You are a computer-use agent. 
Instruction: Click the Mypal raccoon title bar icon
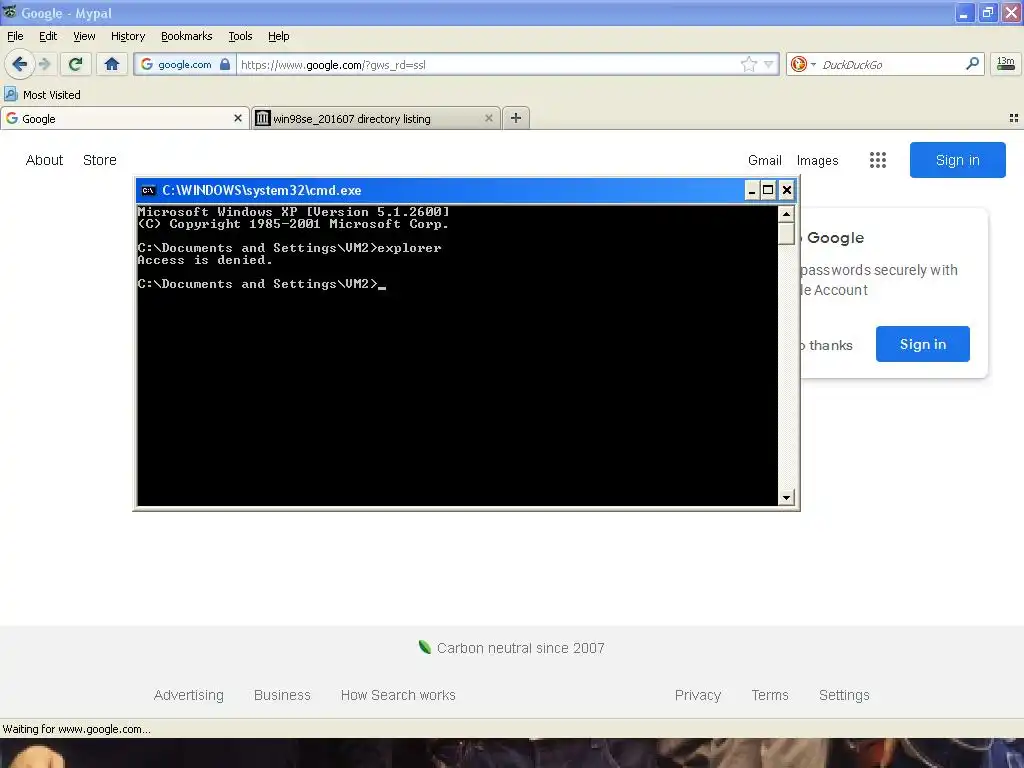10,12
